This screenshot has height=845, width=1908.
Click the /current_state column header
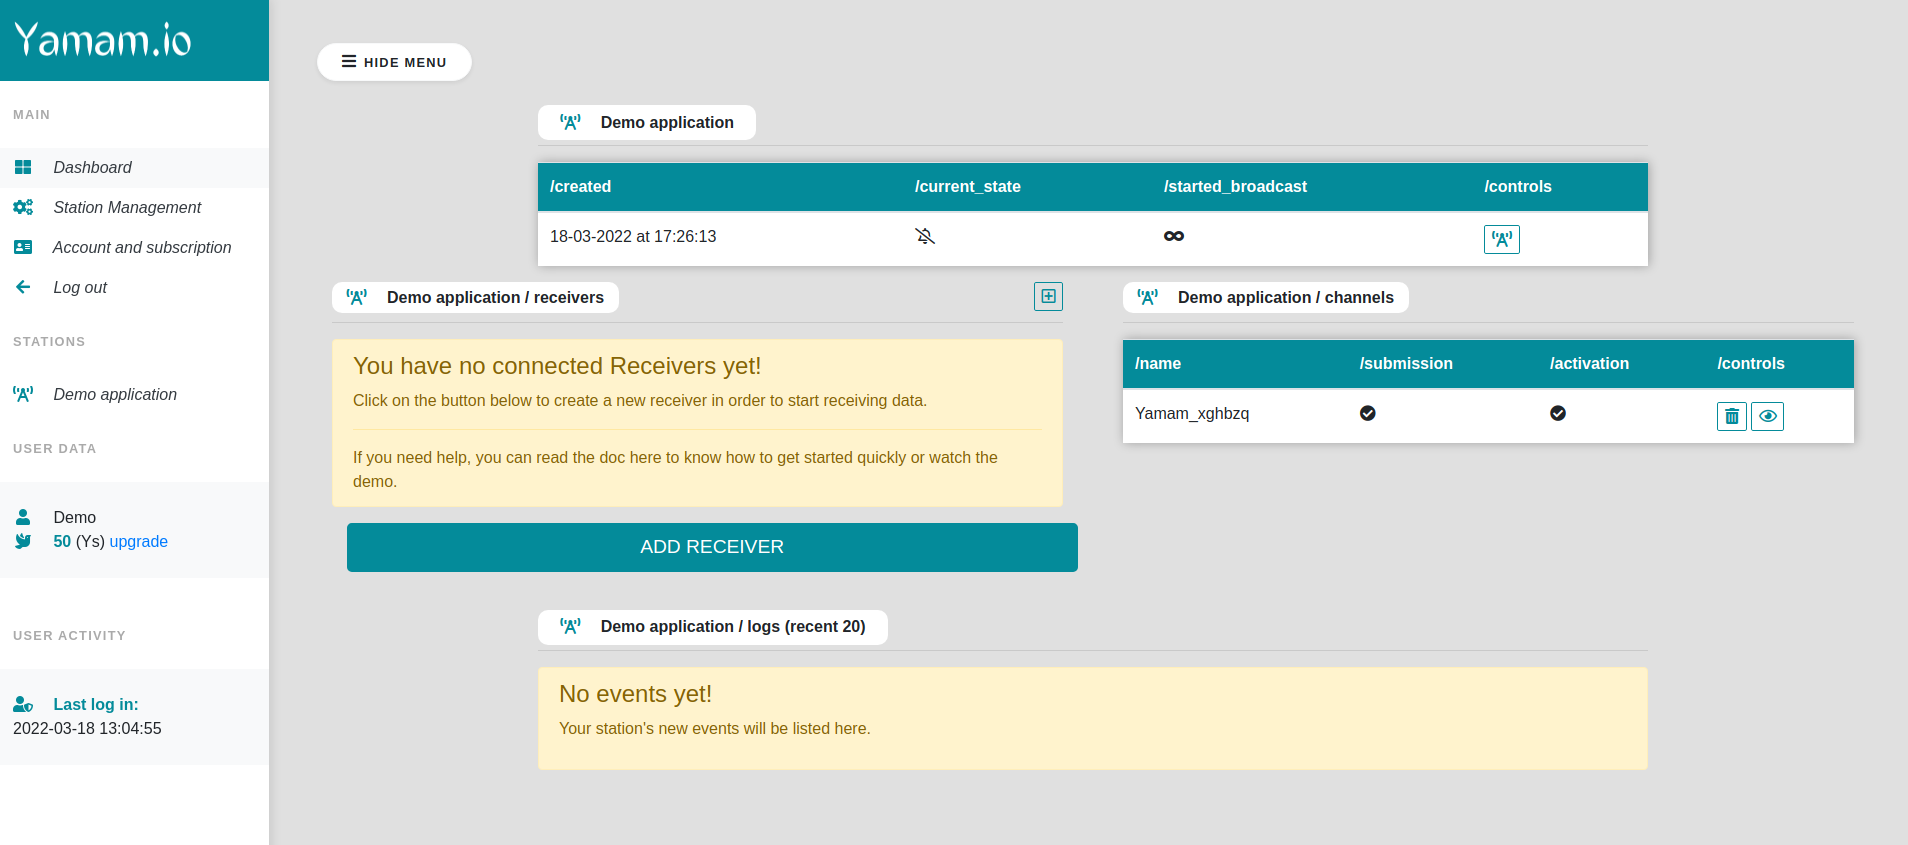click(x=967, y=186)
